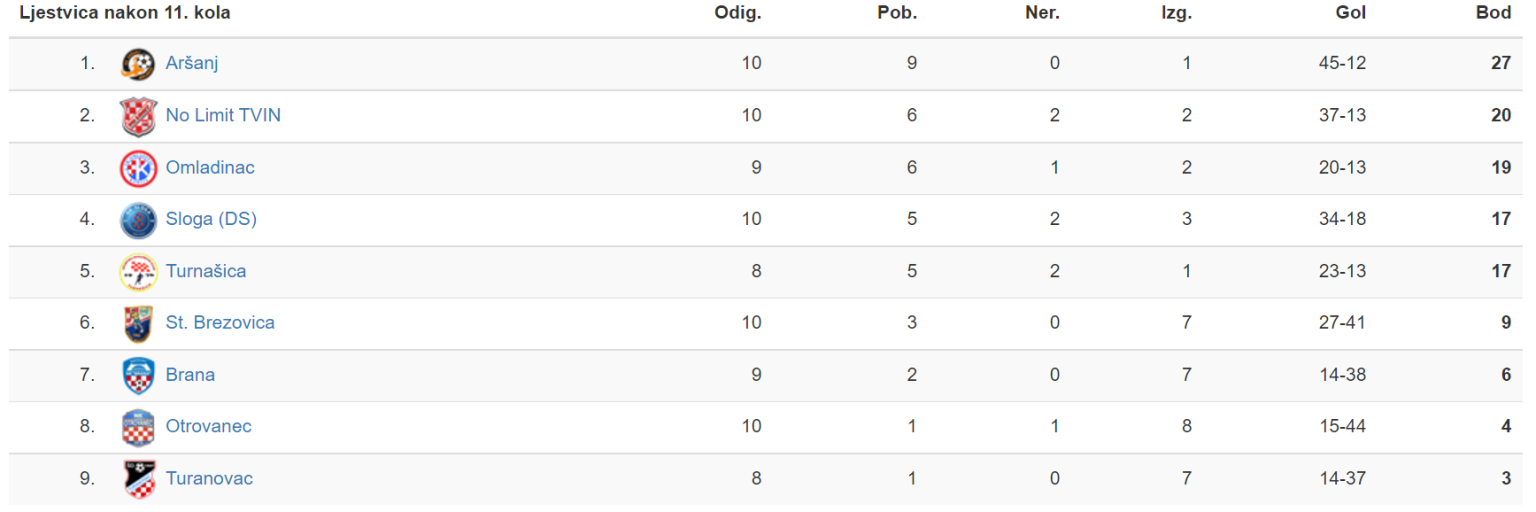Open the Sloga (DS) team link
The height and width of the screenshot is (512, 1536).
(211, 219)
